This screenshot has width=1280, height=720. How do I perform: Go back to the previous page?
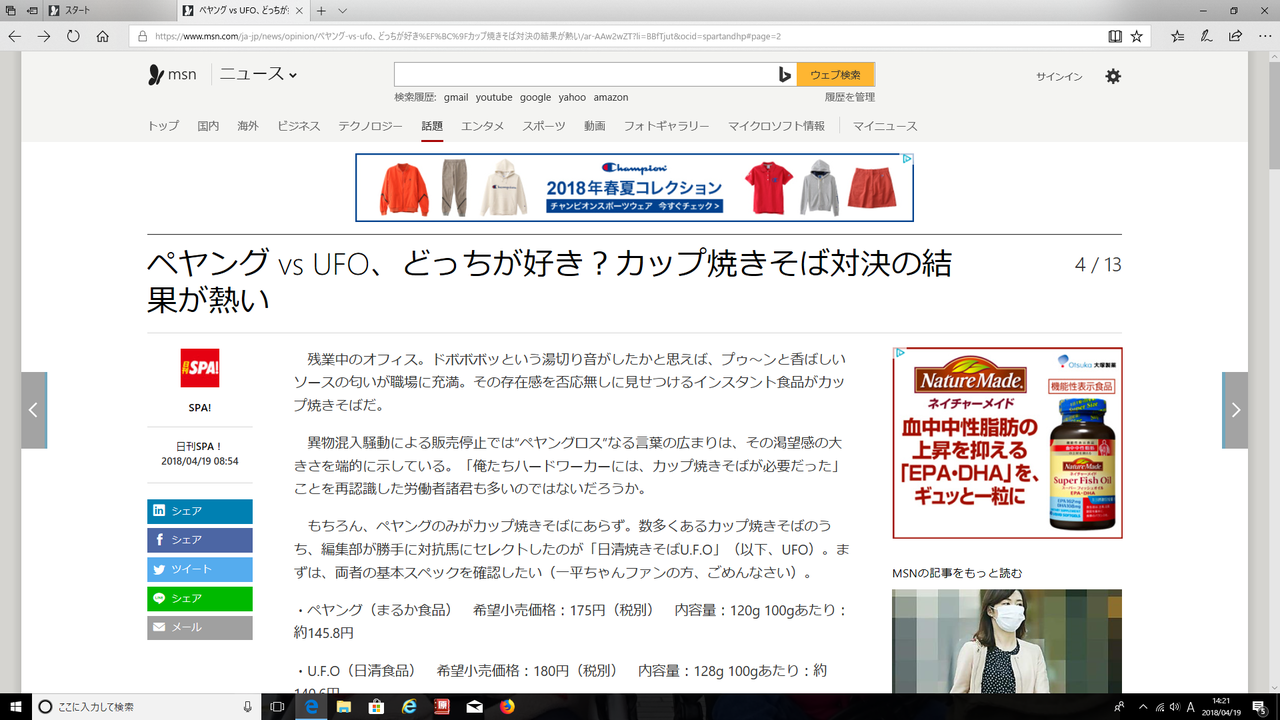coord(14,36)
